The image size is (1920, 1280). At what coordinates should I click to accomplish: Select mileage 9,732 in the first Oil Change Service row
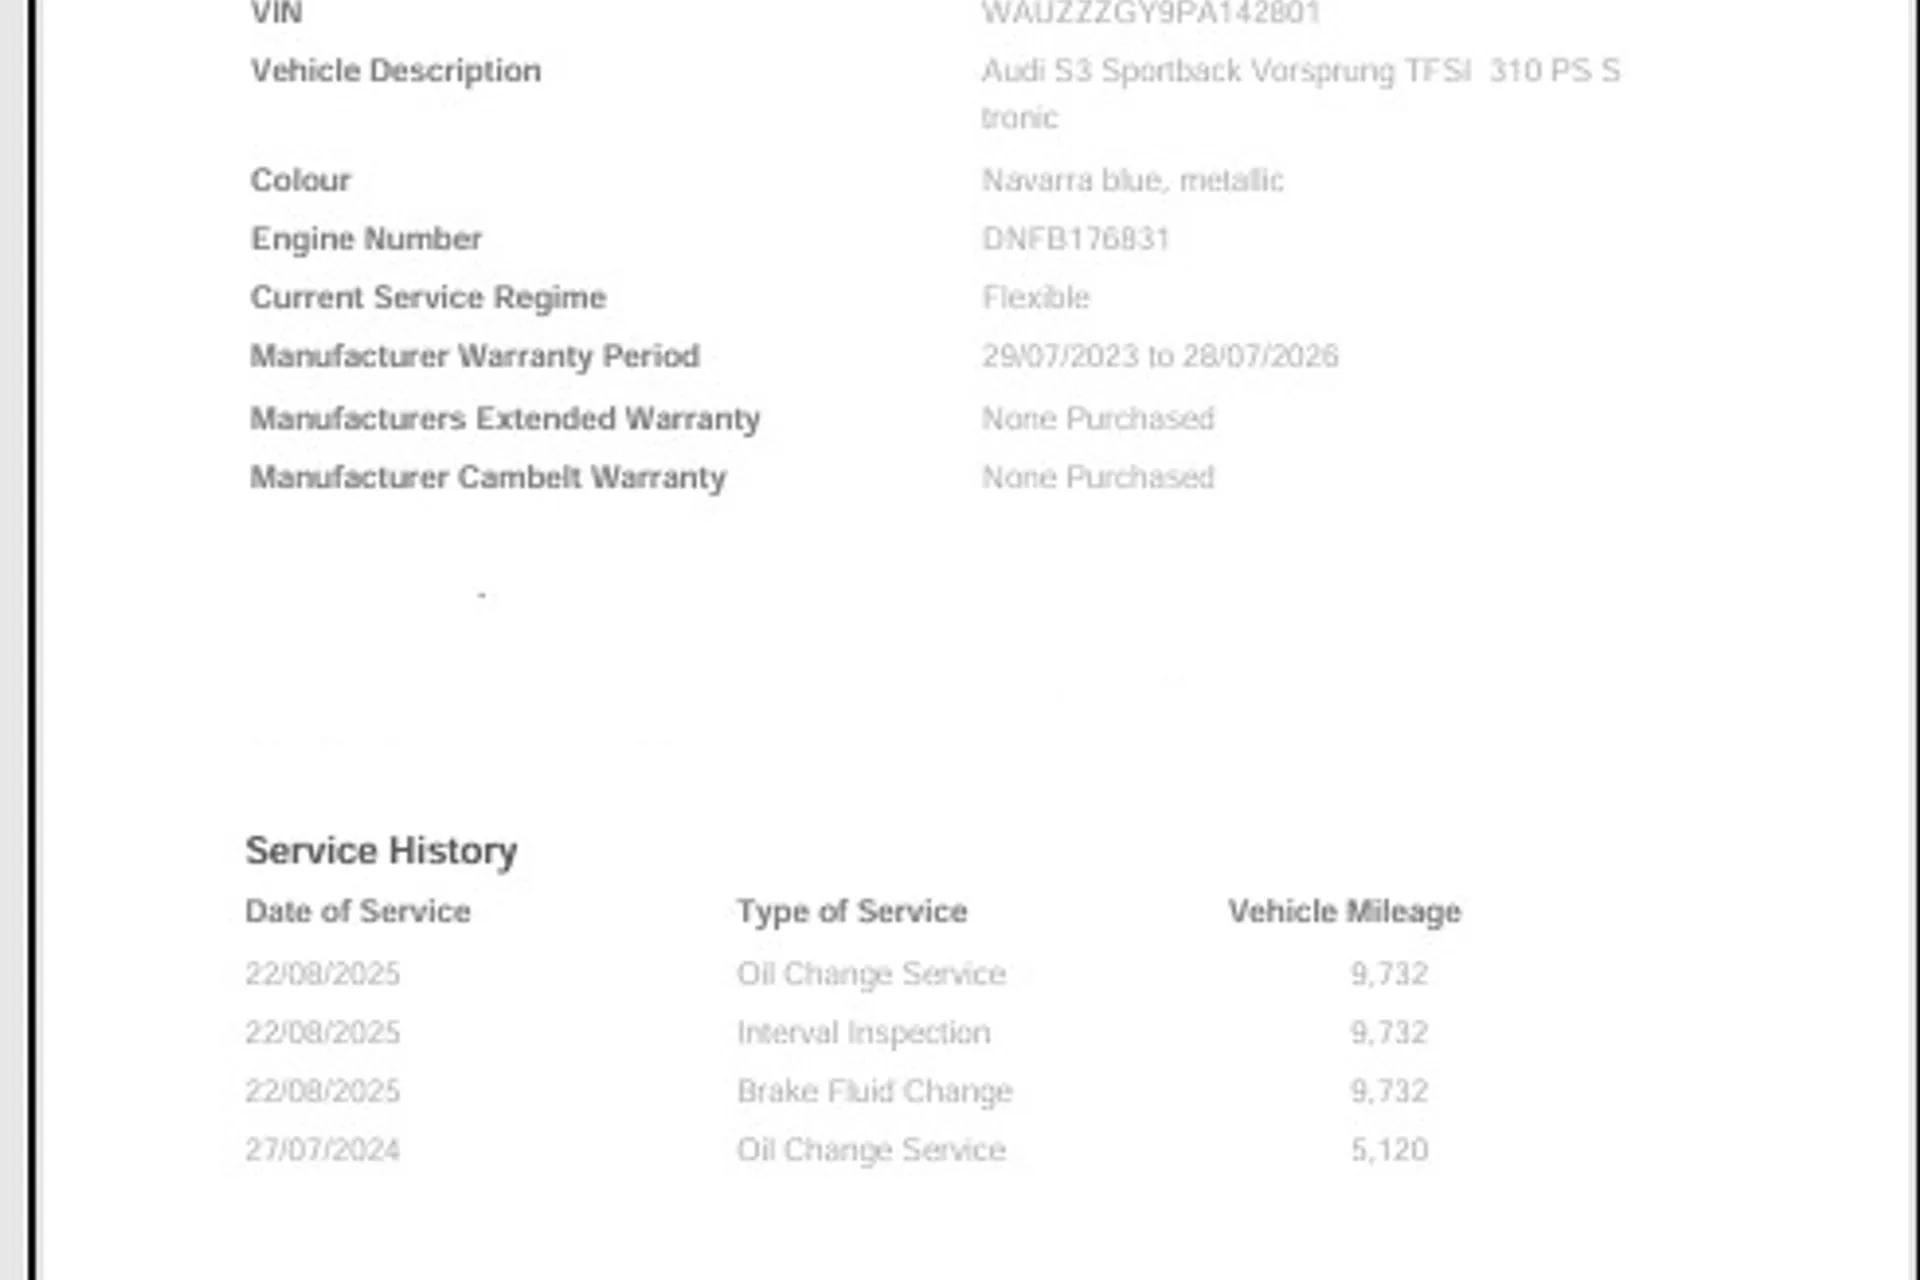[x=1389, y=974]
